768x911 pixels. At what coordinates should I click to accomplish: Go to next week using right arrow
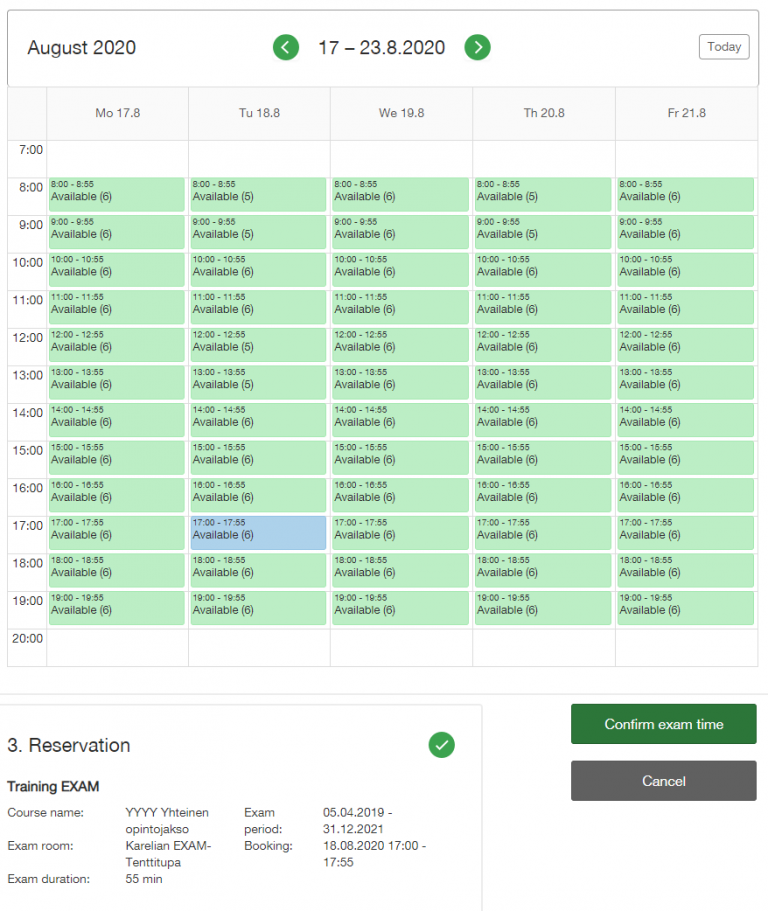(477, 47)
